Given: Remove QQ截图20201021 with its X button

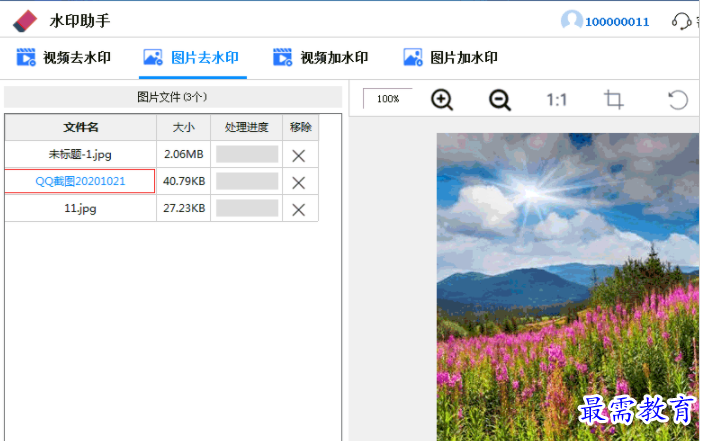Looking at the screenshot, I should coord(299,183).
